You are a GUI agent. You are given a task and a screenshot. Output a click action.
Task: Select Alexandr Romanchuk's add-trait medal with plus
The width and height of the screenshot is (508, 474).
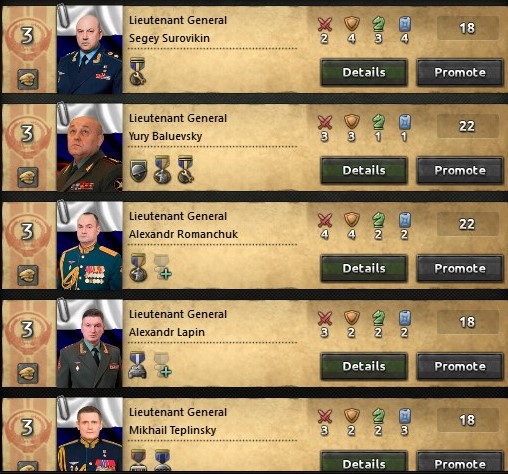tap(163, 267)
